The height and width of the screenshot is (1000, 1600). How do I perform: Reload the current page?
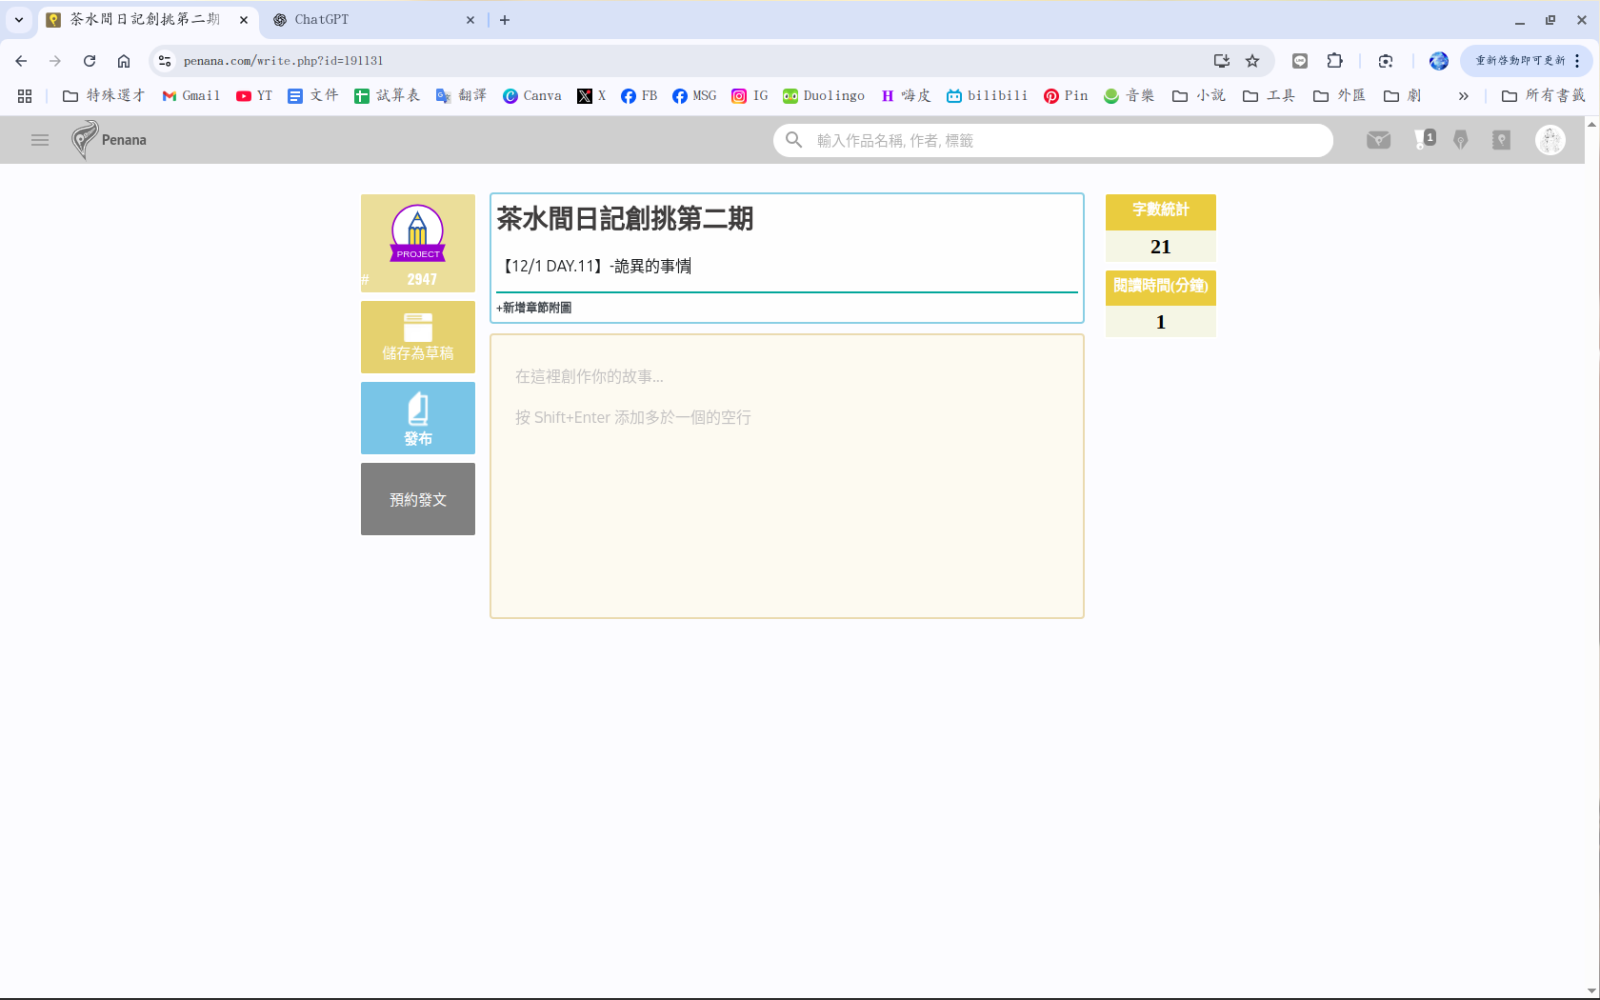point(89,61)
